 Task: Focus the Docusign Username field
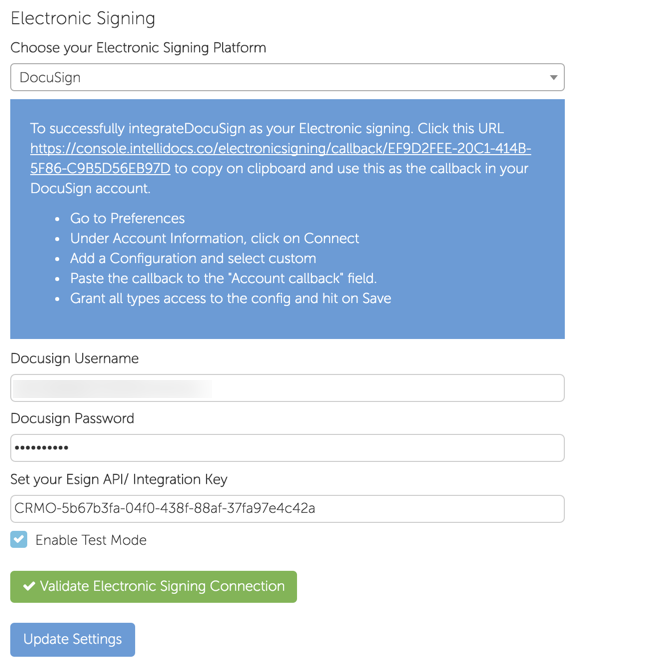287,388
